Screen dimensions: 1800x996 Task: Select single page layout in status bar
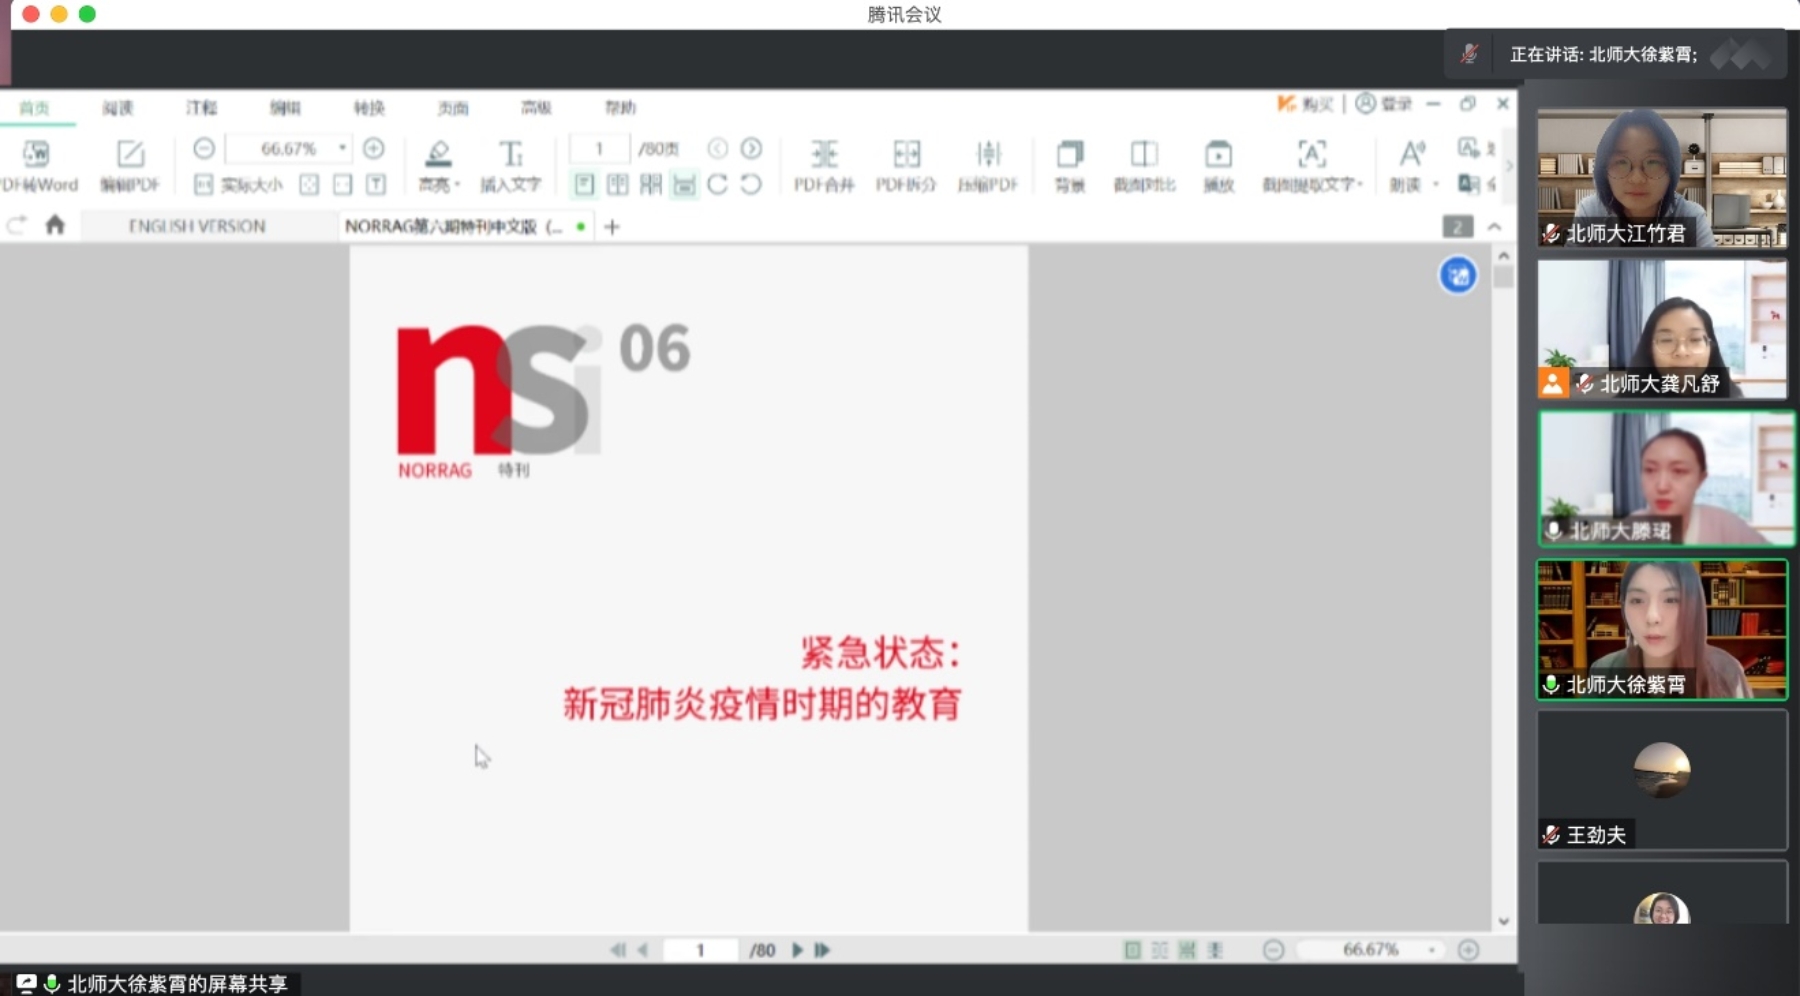1132,950
